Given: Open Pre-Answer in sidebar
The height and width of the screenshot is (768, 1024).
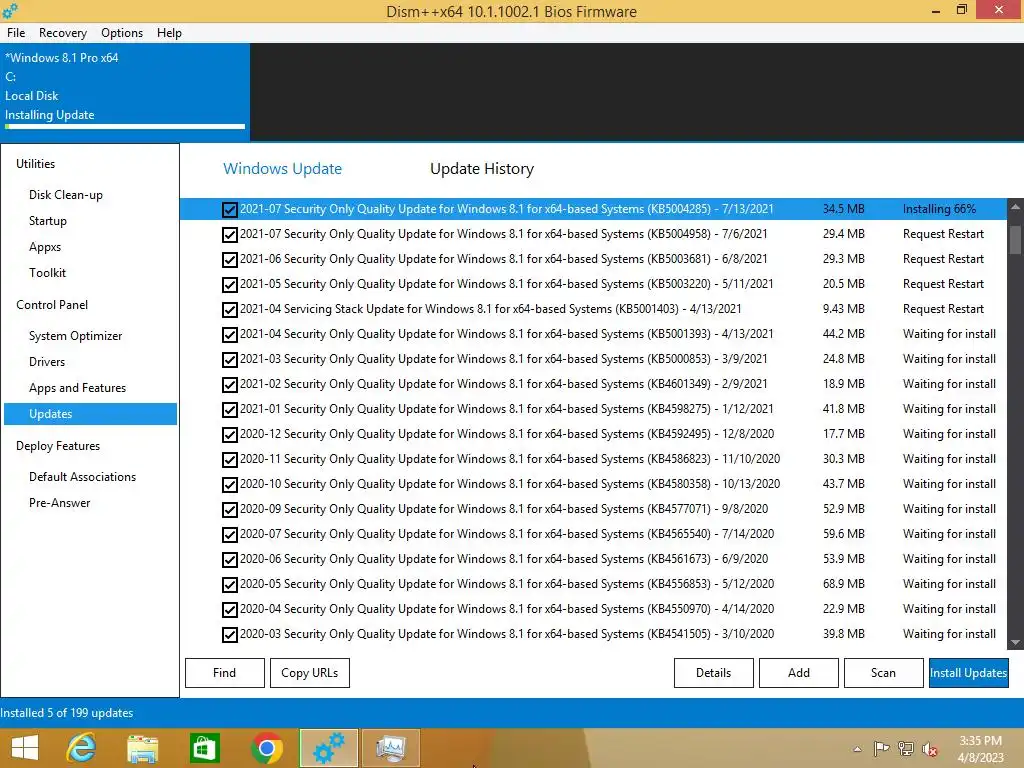Looking at the screenshot, I should pos(59,503).
